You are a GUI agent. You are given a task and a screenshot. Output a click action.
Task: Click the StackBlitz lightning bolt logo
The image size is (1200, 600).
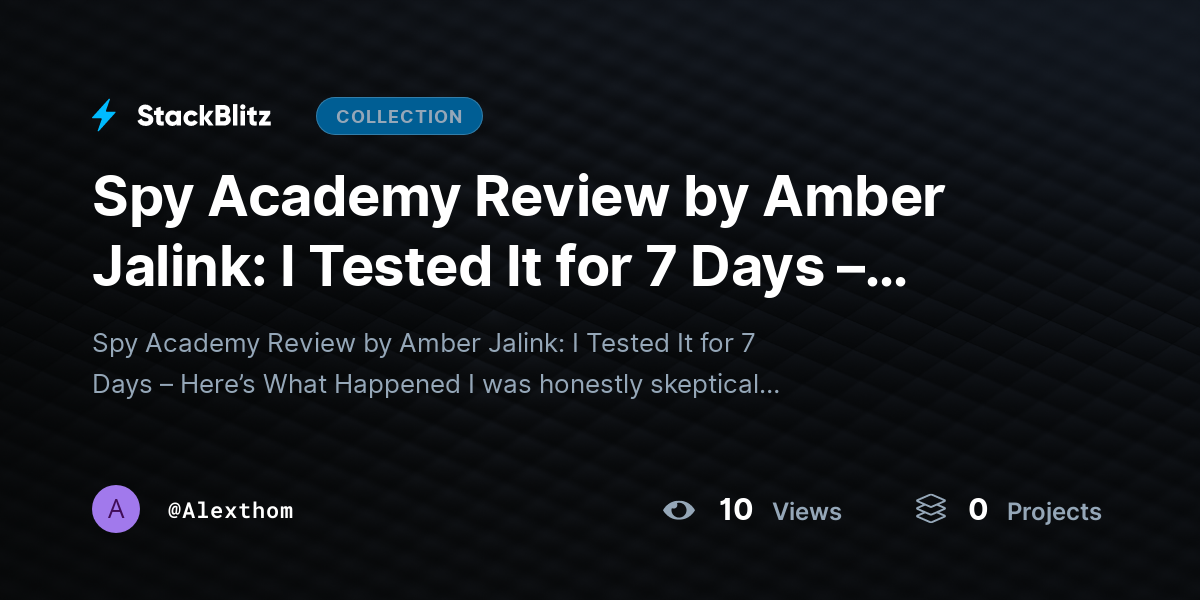(x=104, y=116)
